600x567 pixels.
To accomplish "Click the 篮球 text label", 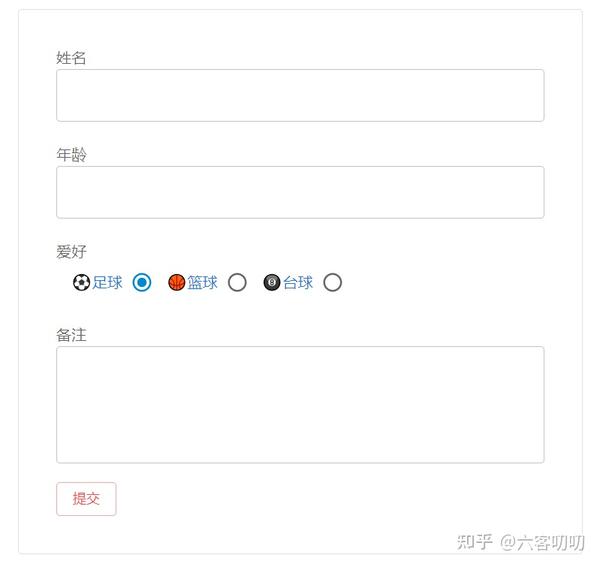I will [x=202, y=283].
